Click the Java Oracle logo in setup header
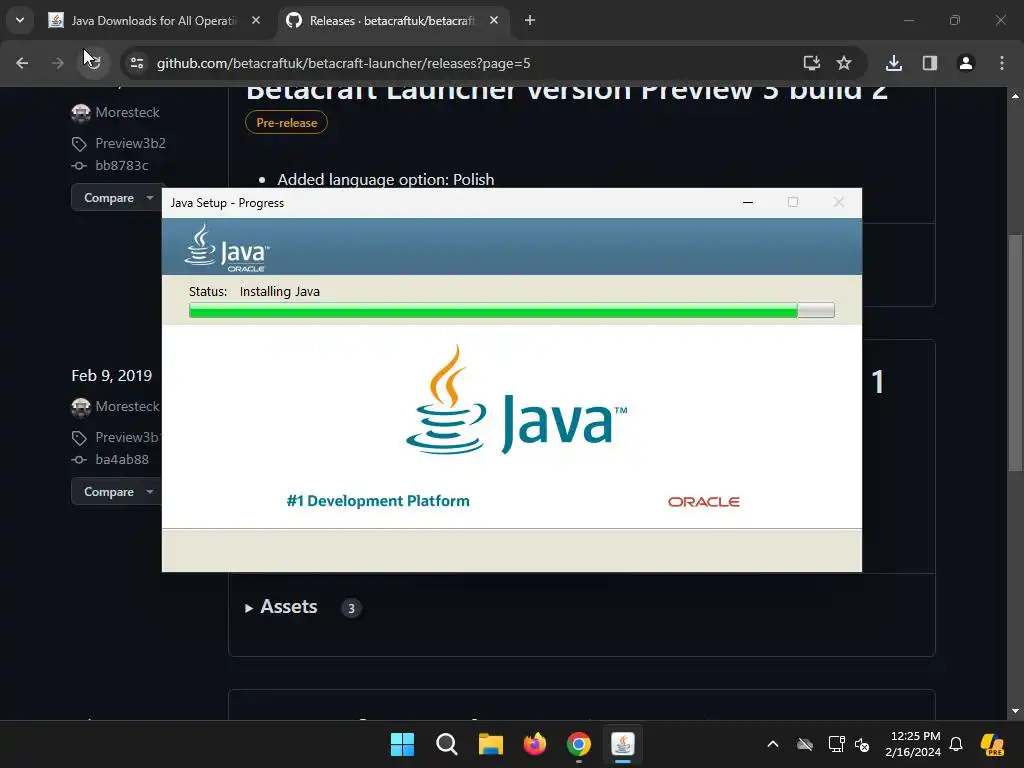1024x768 pixels. pyautogui.click(x=227, y=248)
